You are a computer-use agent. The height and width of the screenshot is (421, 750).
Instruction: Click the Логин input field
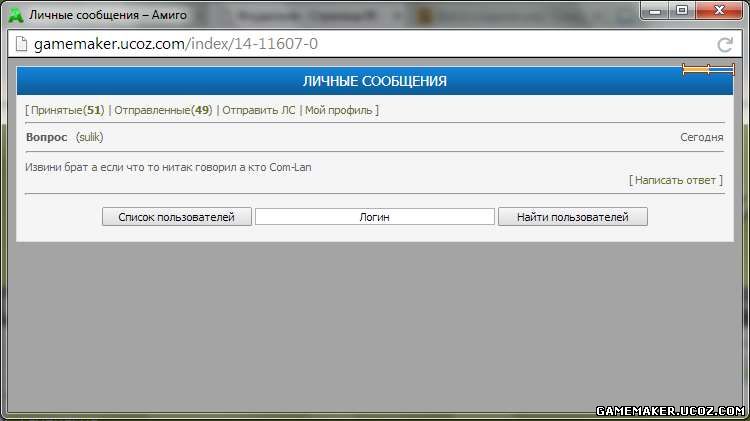375,217
